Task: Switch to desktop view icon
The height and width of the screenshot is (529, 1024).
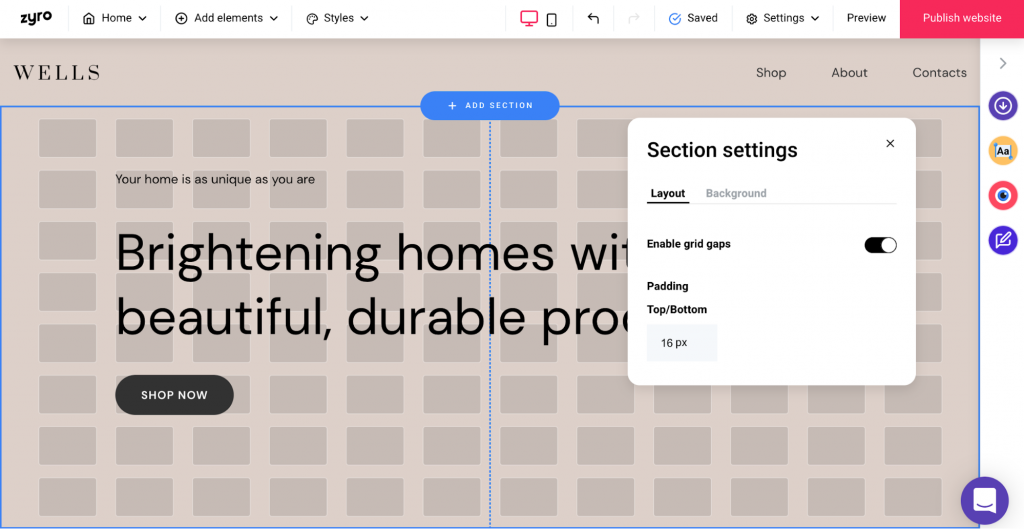Action: click(529, 18)
